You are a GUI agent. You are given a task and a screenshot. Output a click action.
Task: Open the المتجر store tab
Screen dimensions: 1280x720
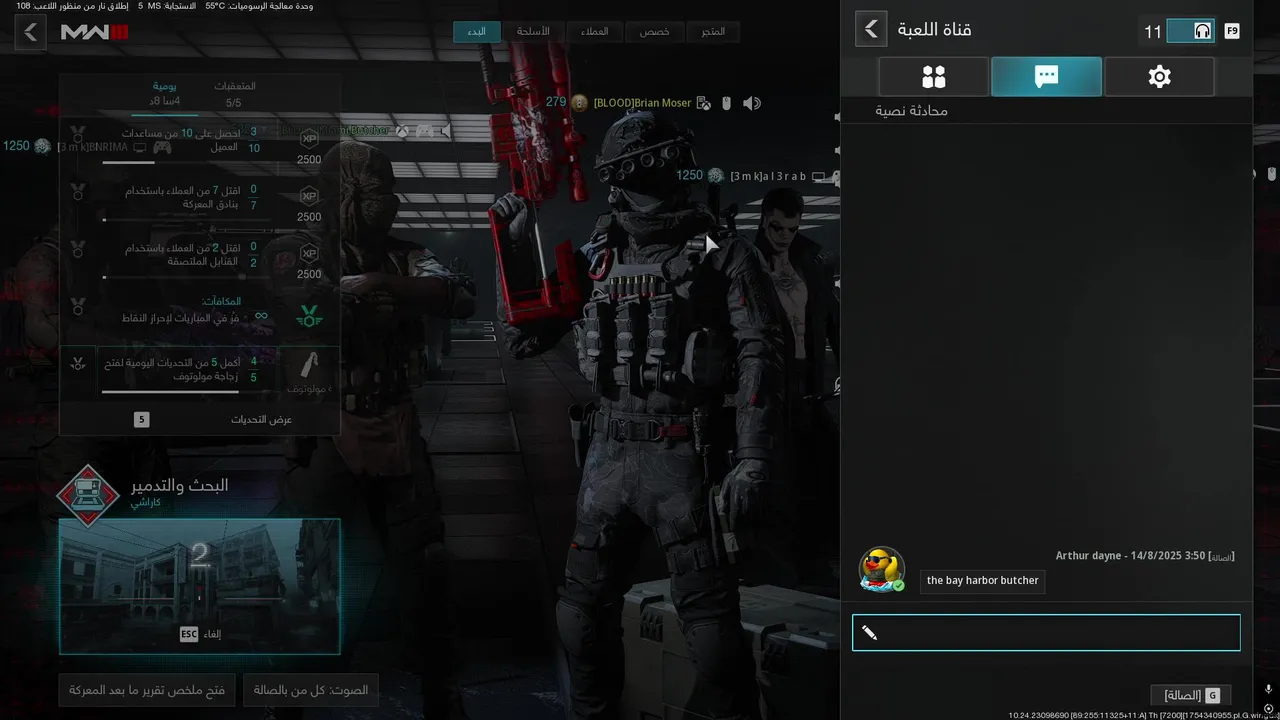[x=713, y=32]
